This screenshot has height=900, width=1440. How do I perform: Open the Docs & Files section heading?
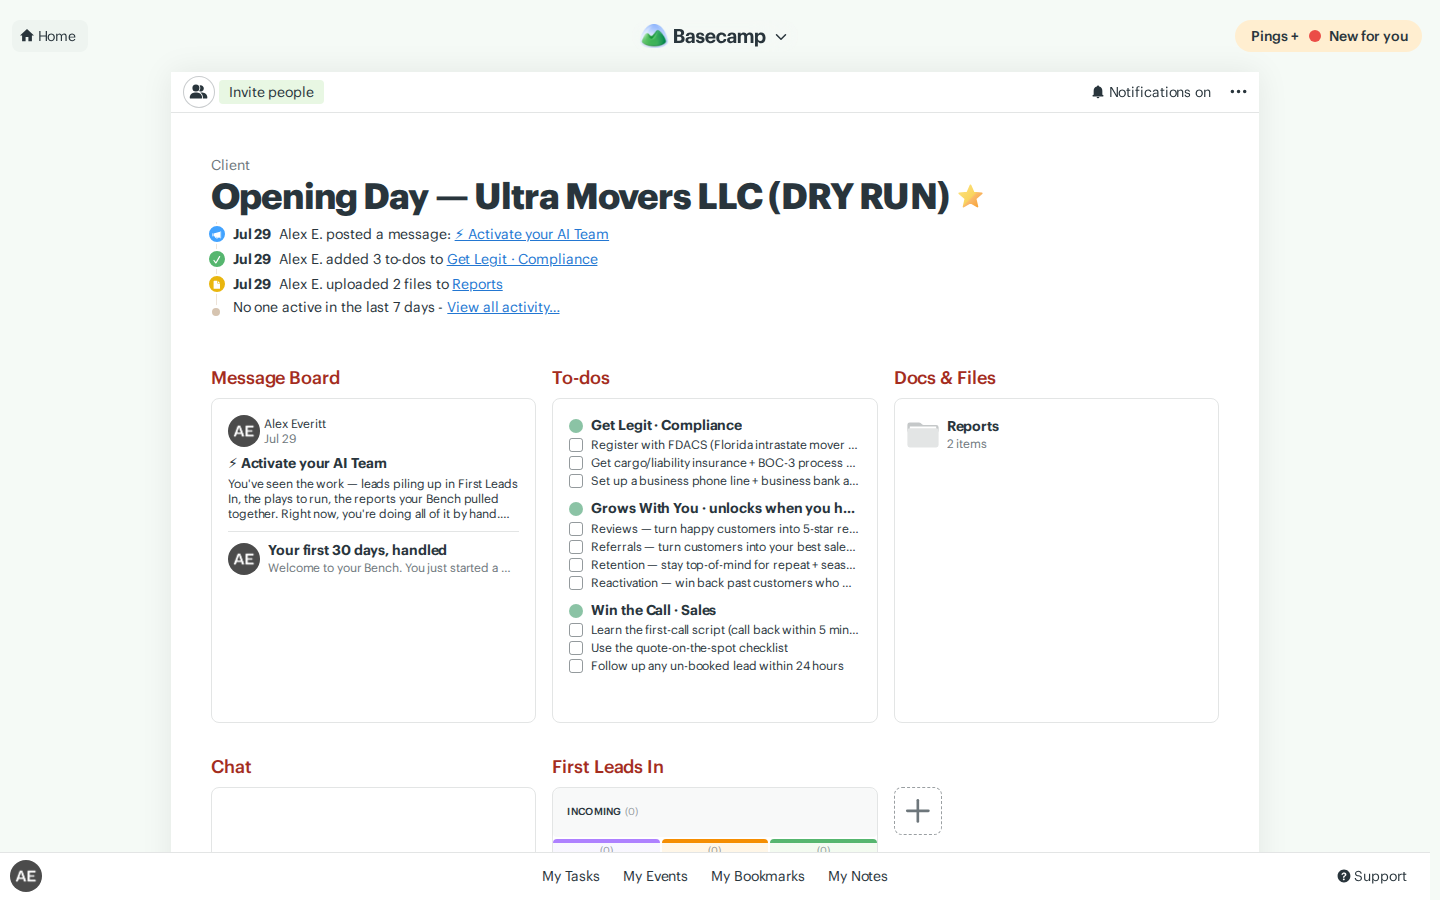click(945, 378)
